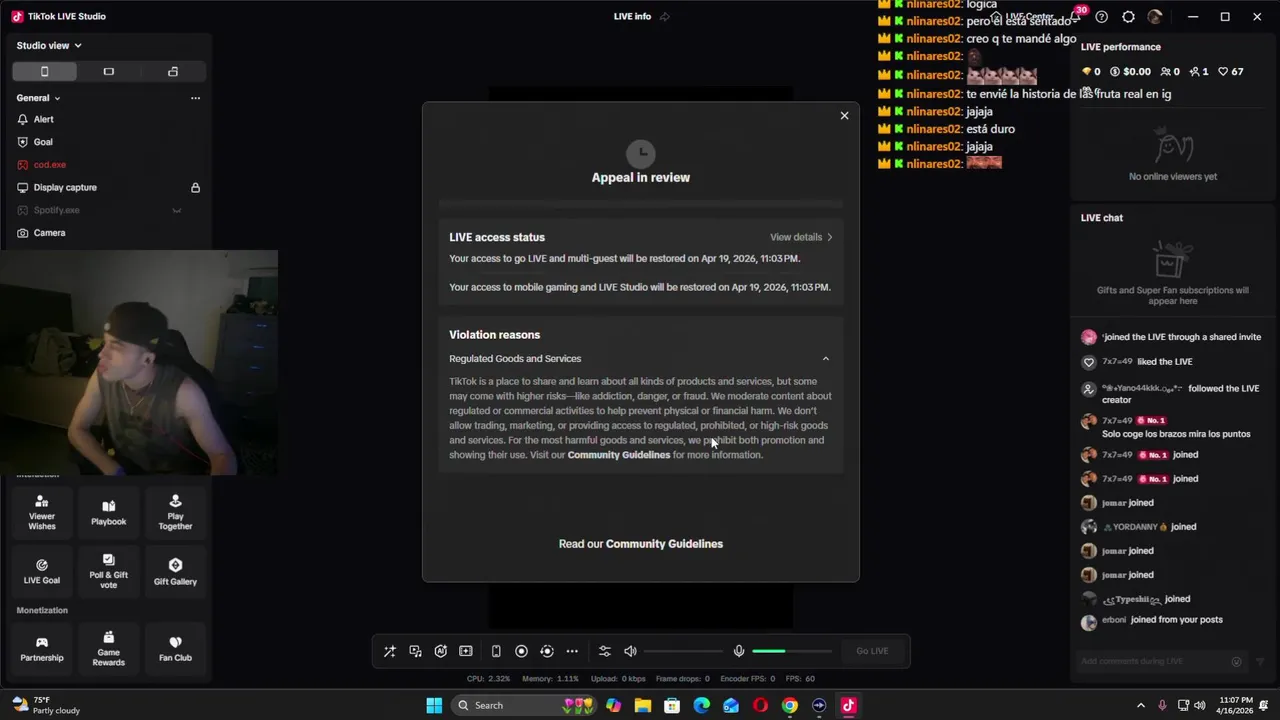The height and width of the screenshot is (720, 1280).
Task: Click the Go LIVE button
Action: pyautogui.click(x=872, y=651)
